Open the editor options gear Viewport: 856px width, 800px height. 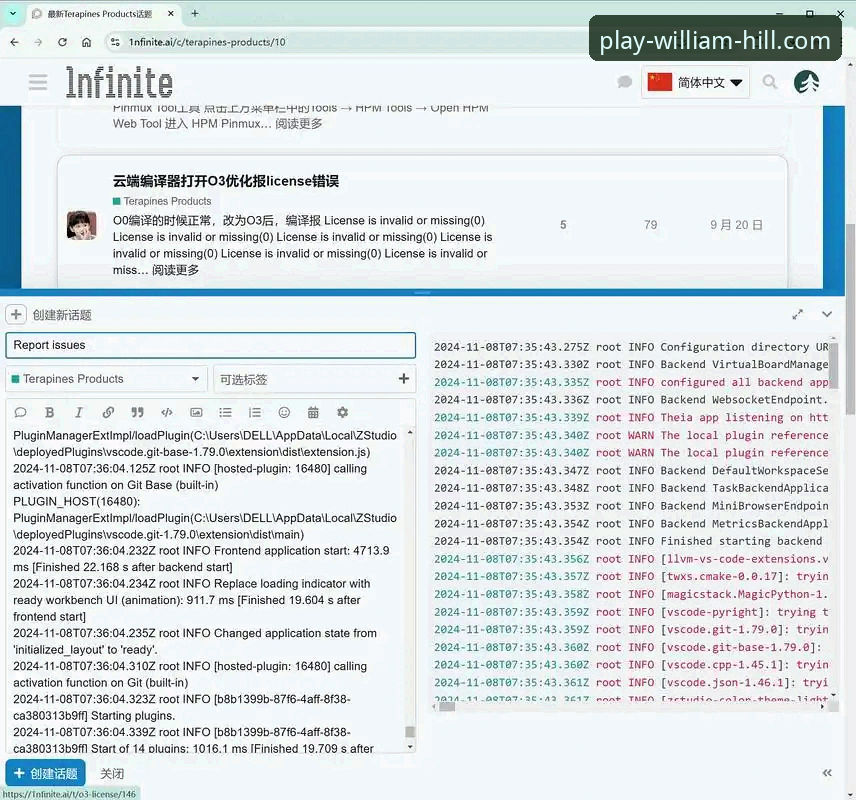pyautogui.click(x=342, y=412)
